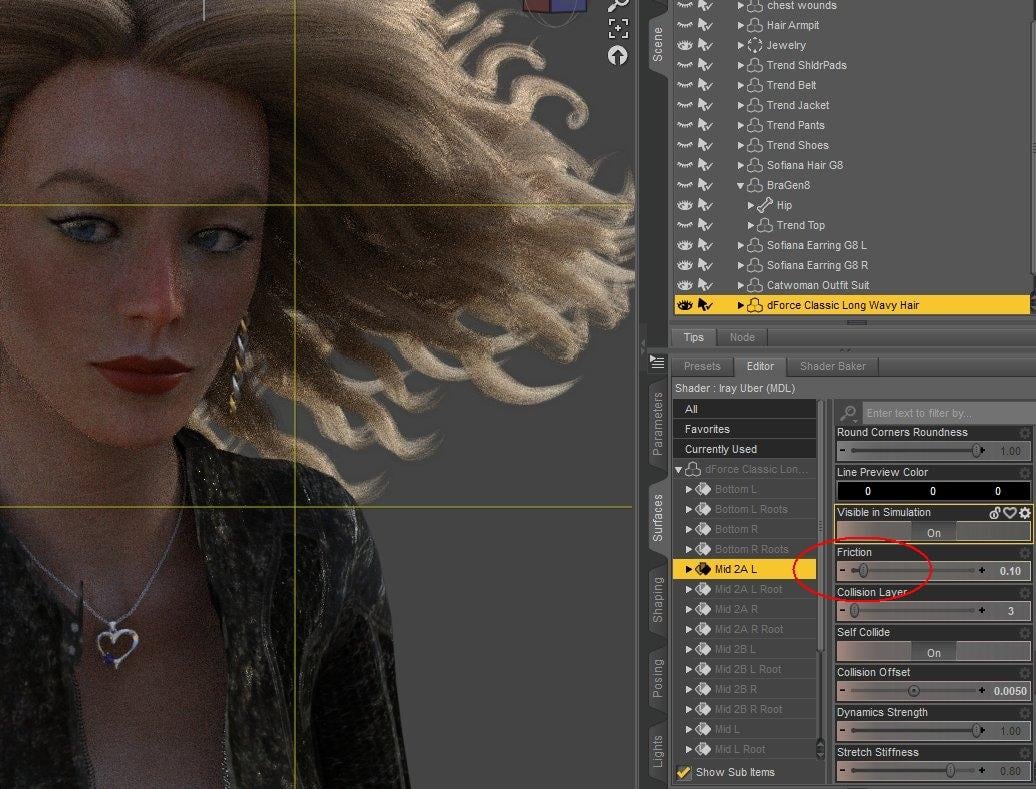This screenshot has height=789, width=1036.
Task: Click the selectable arrow icon for Hair Armpit
Action: (x=706, y=25)
